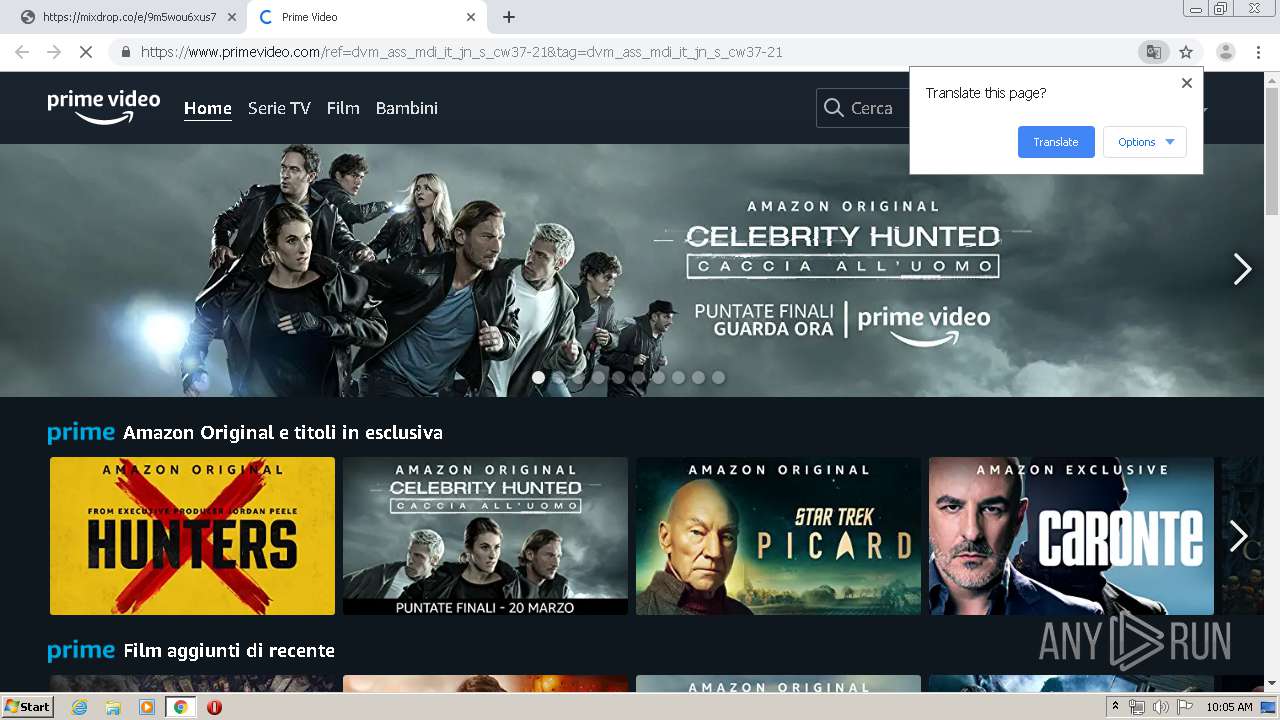Open Amazon Original e titoli in esclusiva
Image resolution: width=1280 pixels, height=720 pixels.
point(283,433)
